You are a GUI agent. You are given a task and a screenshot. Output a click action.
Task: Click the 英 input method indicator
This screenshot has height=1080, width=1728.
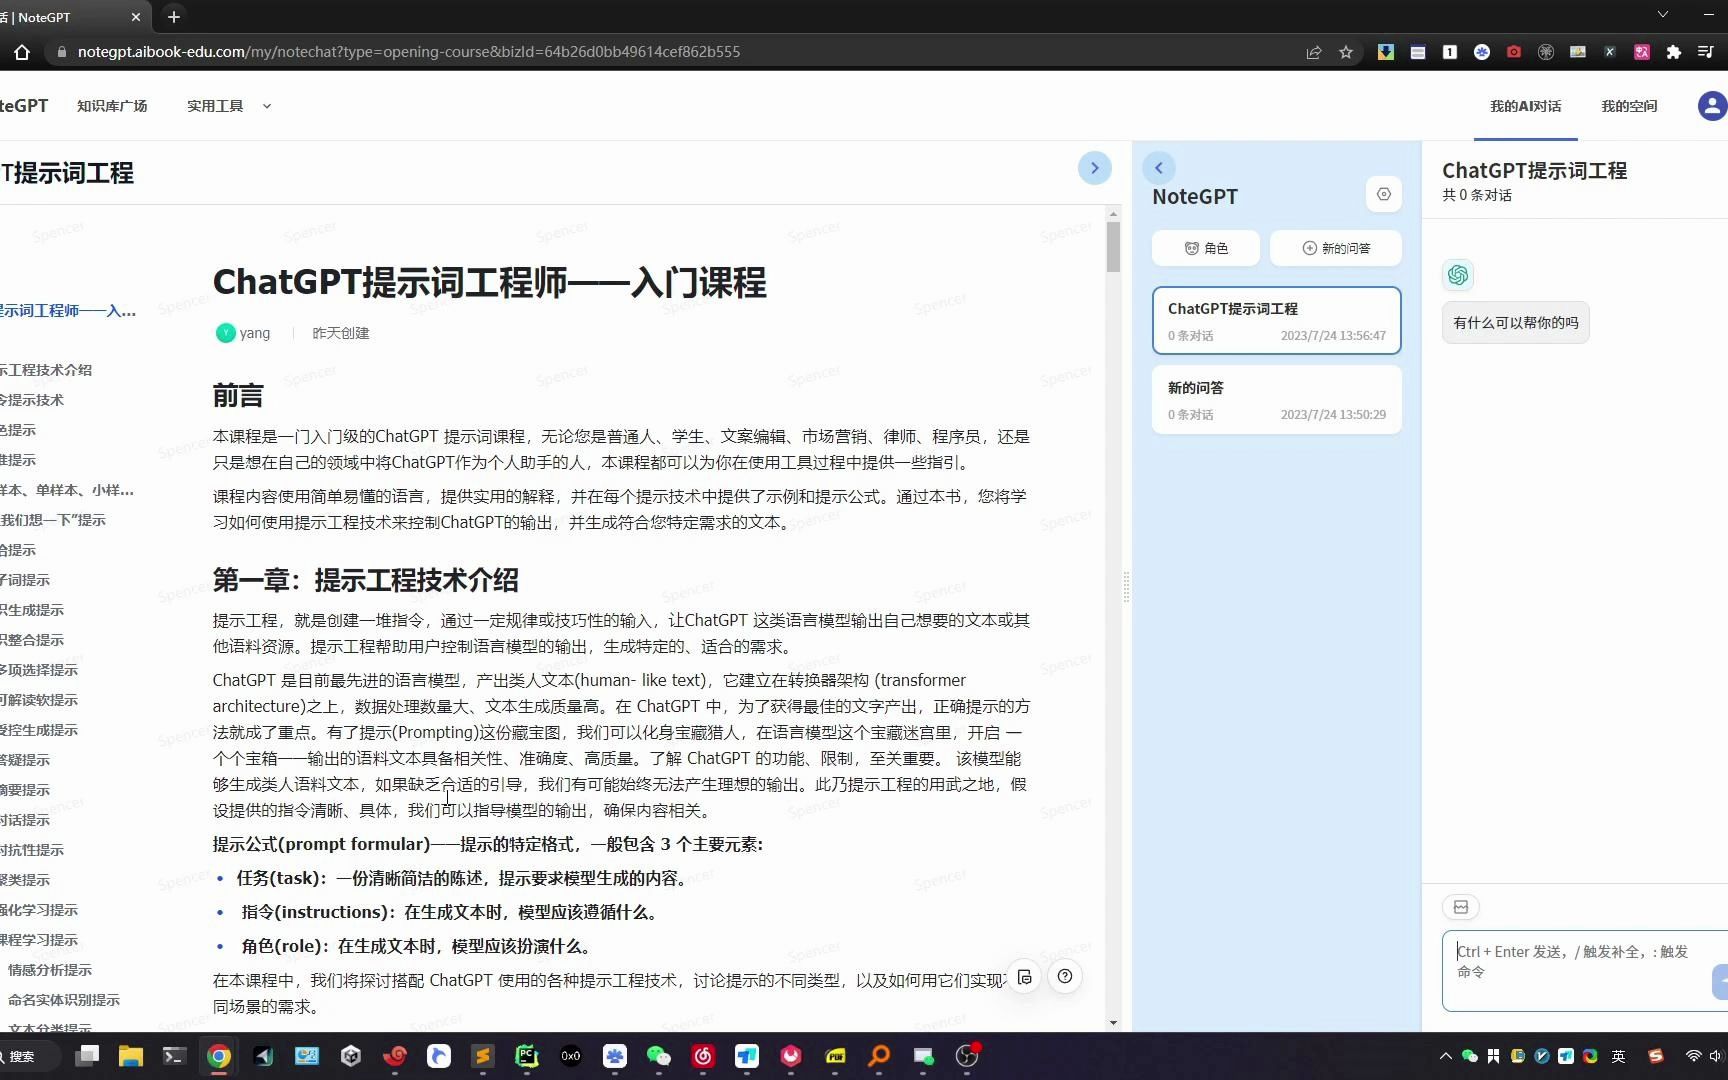(x=1619, y=1056)
